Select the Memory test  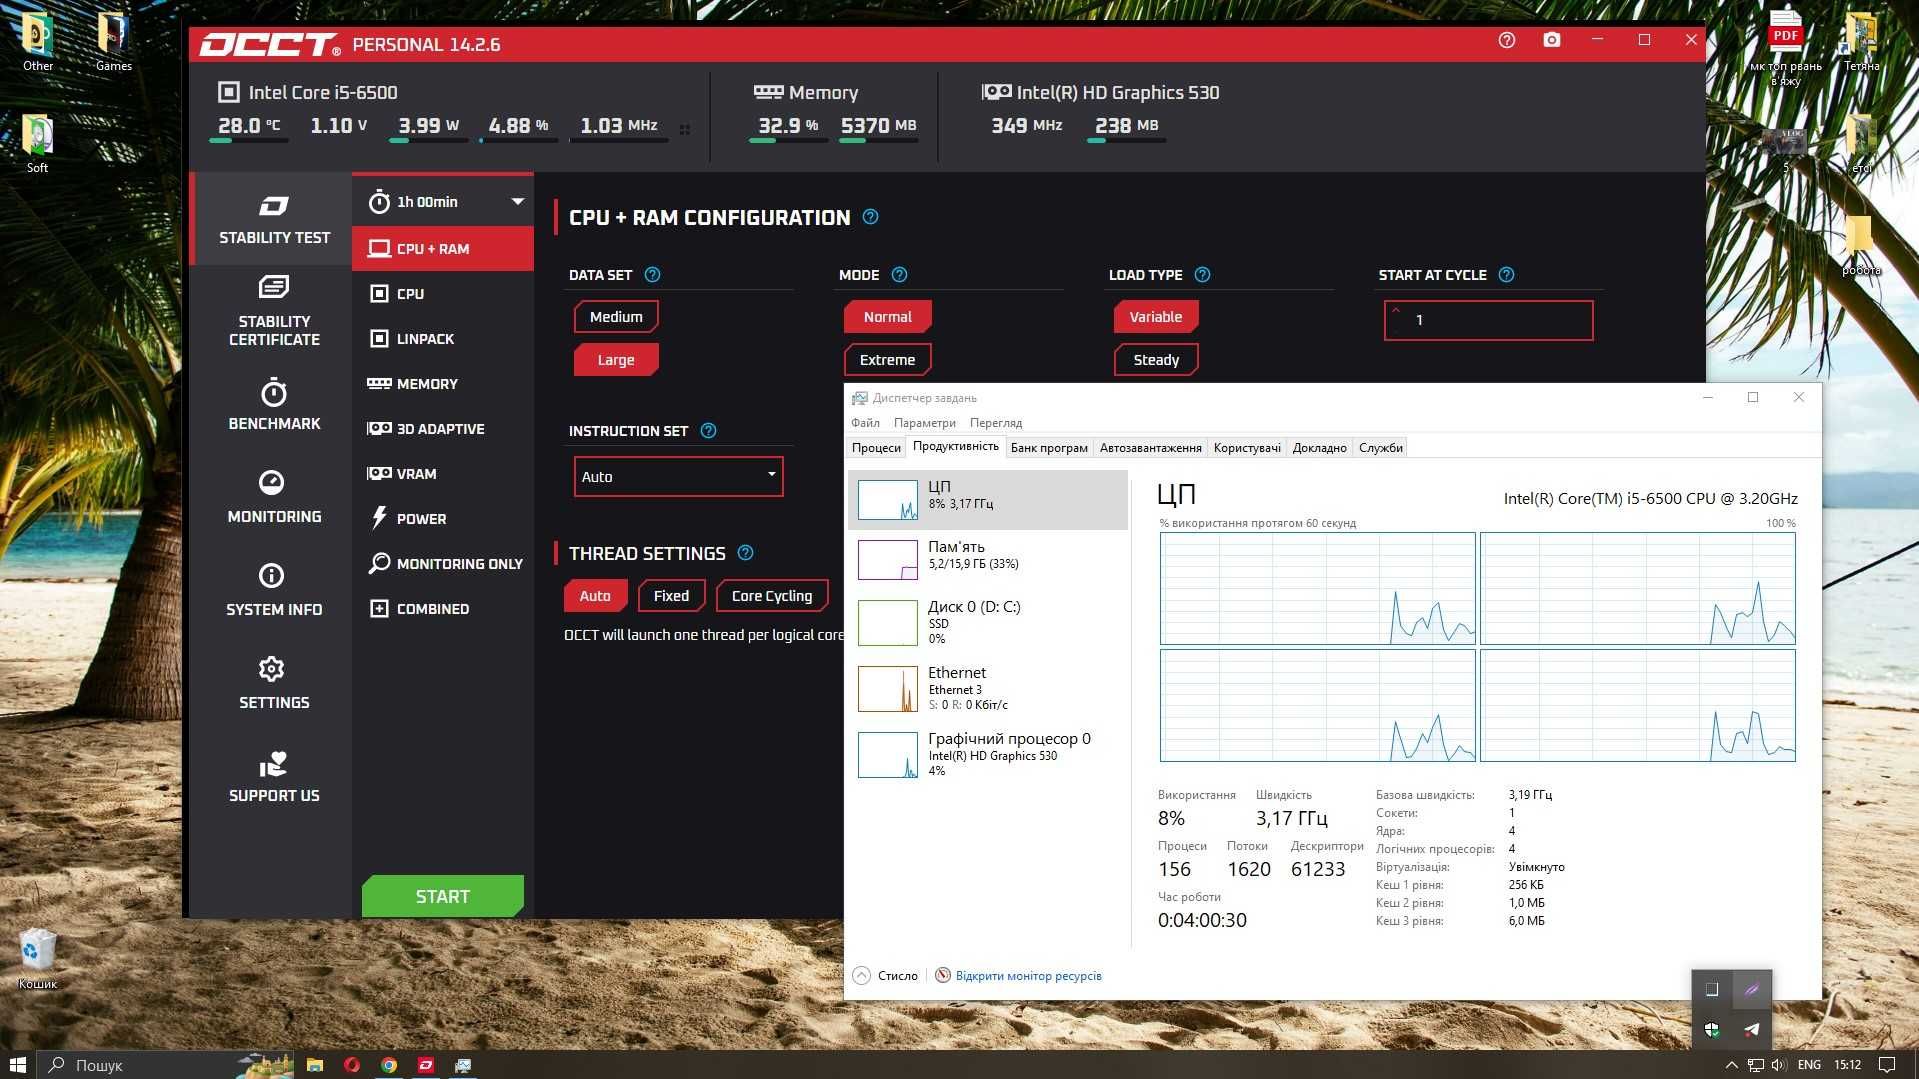(x=443, y=384)
